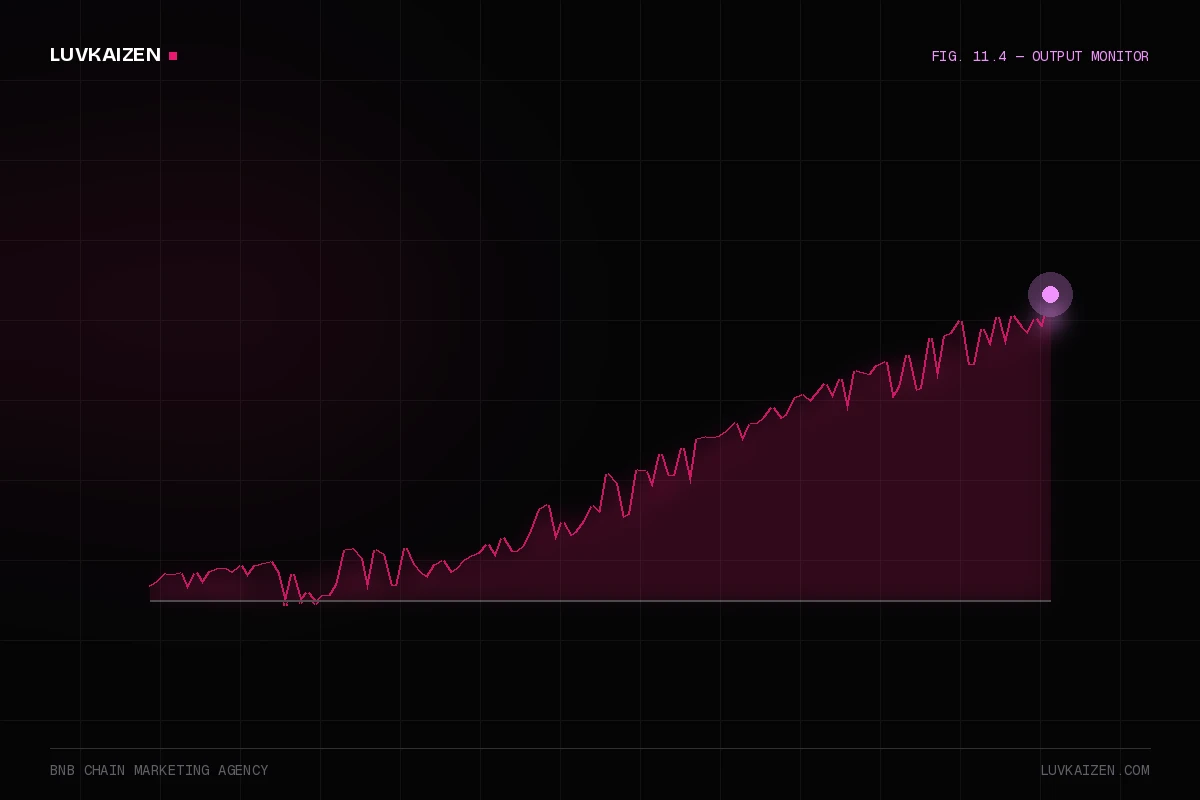
Task: Open the LUVKAIZEN.COM footer link
Action: [x=1095, y=771]
